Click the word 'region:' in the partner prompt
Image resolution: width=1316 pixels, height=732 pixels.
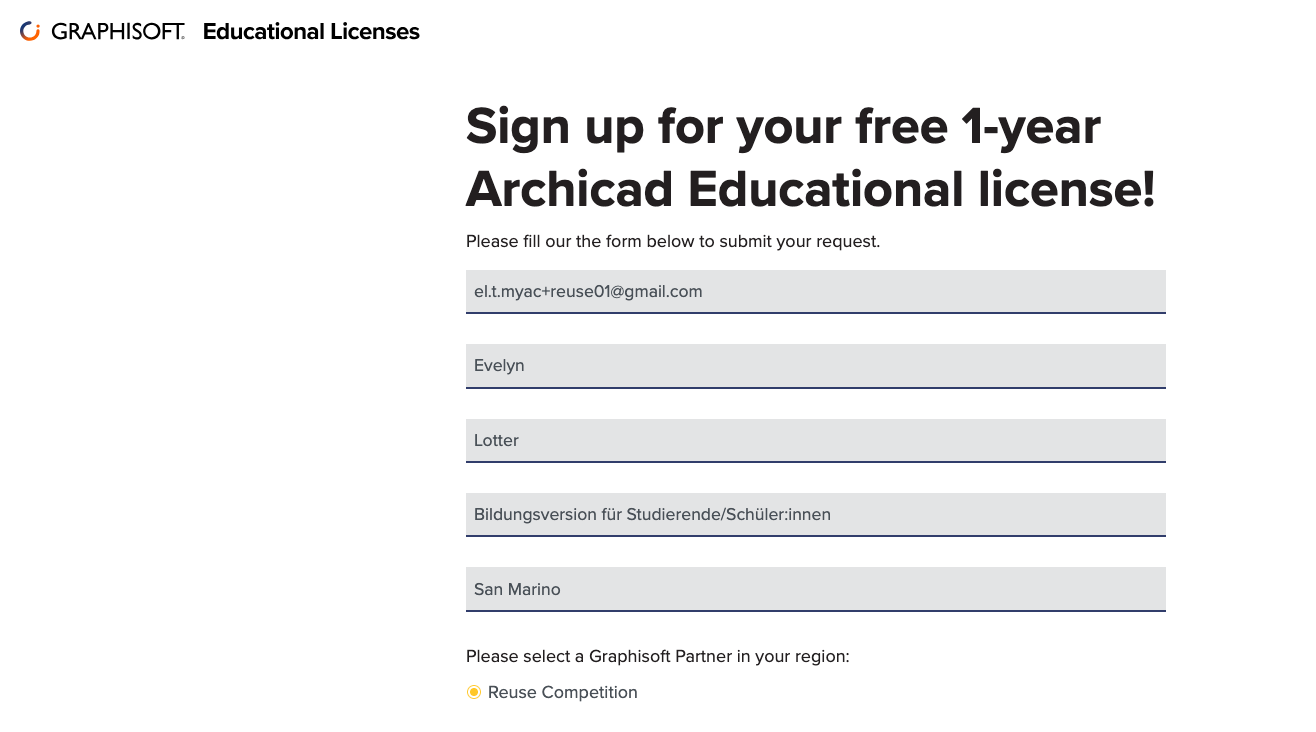(x=820, y=657)
